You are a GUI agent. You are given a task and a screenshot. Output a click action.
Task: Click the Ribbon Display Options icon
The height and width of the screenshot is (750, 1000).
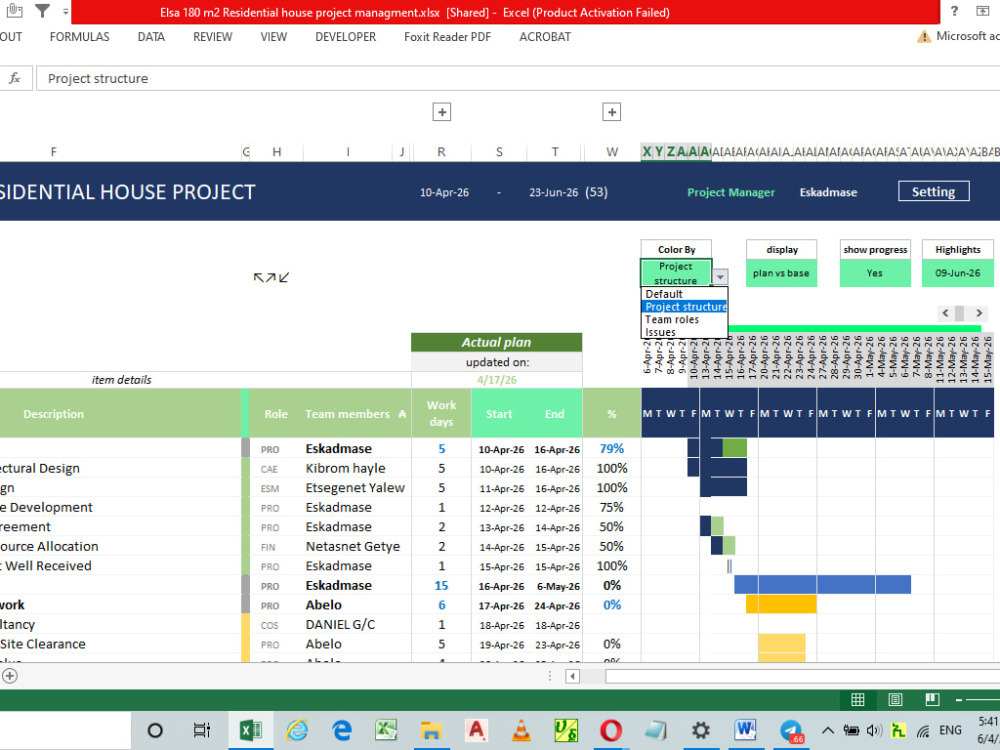pyautogui.click(x=983, y=11)
